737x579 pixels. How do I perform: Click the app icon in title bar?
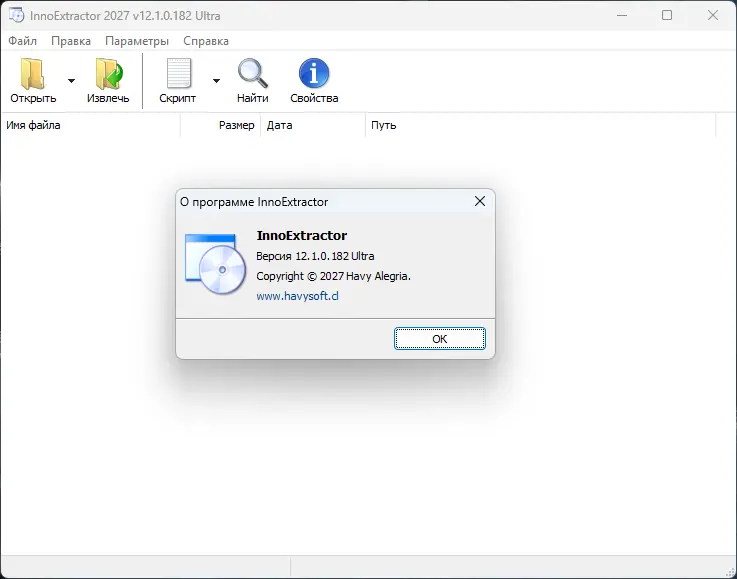click(16, 15)
